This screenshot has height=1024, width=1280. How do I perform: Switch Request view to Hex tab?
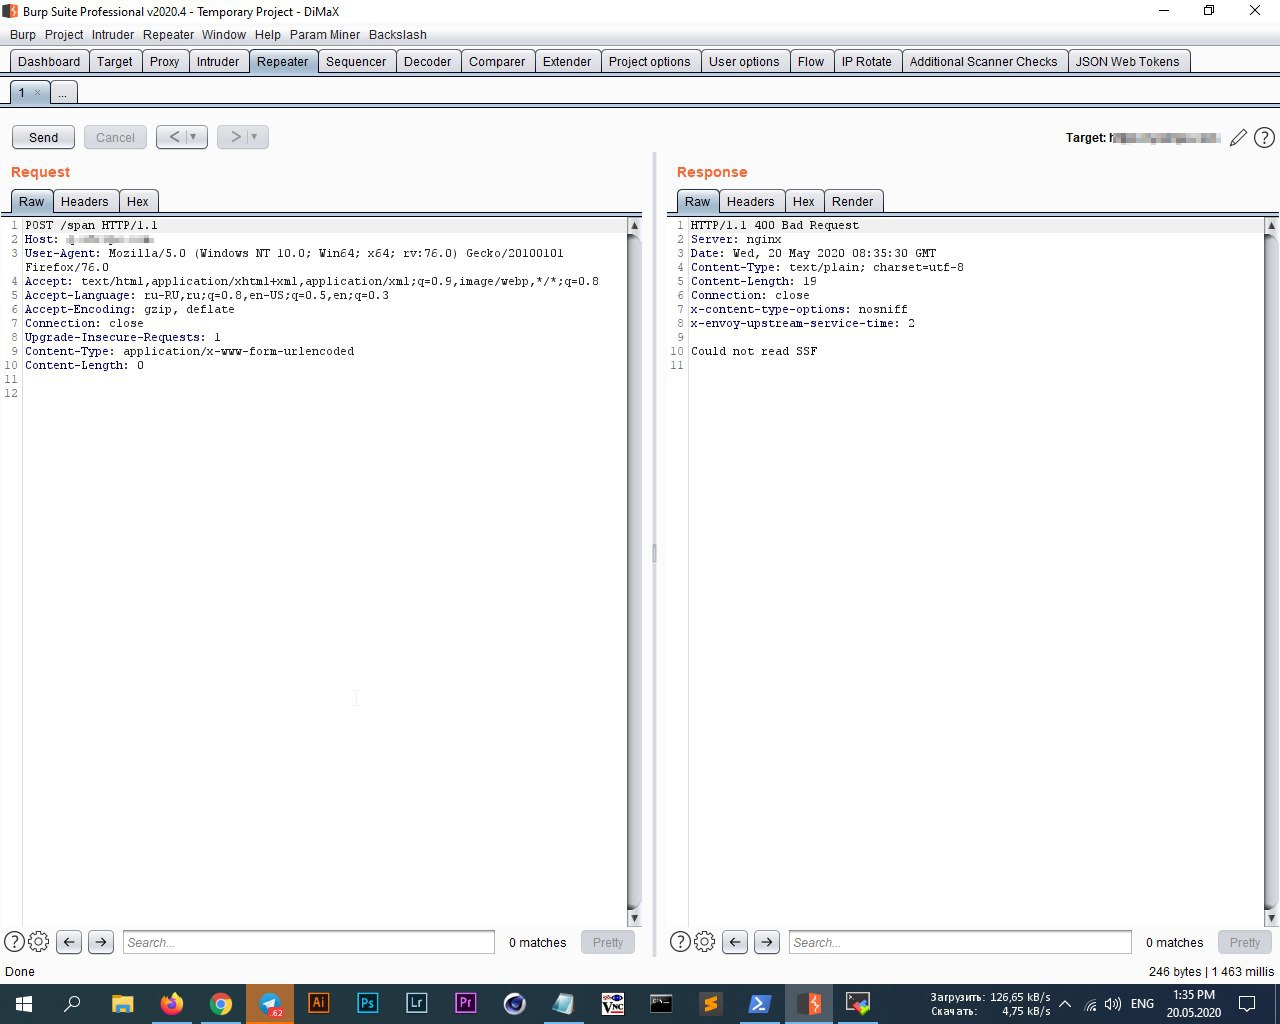138,201
